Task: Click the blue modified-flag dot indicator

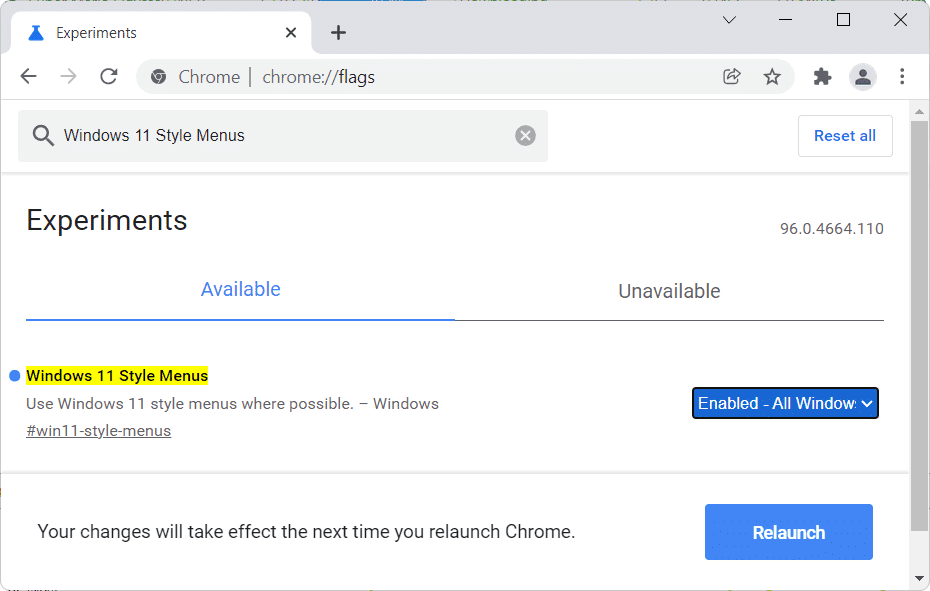Action: 15,376
